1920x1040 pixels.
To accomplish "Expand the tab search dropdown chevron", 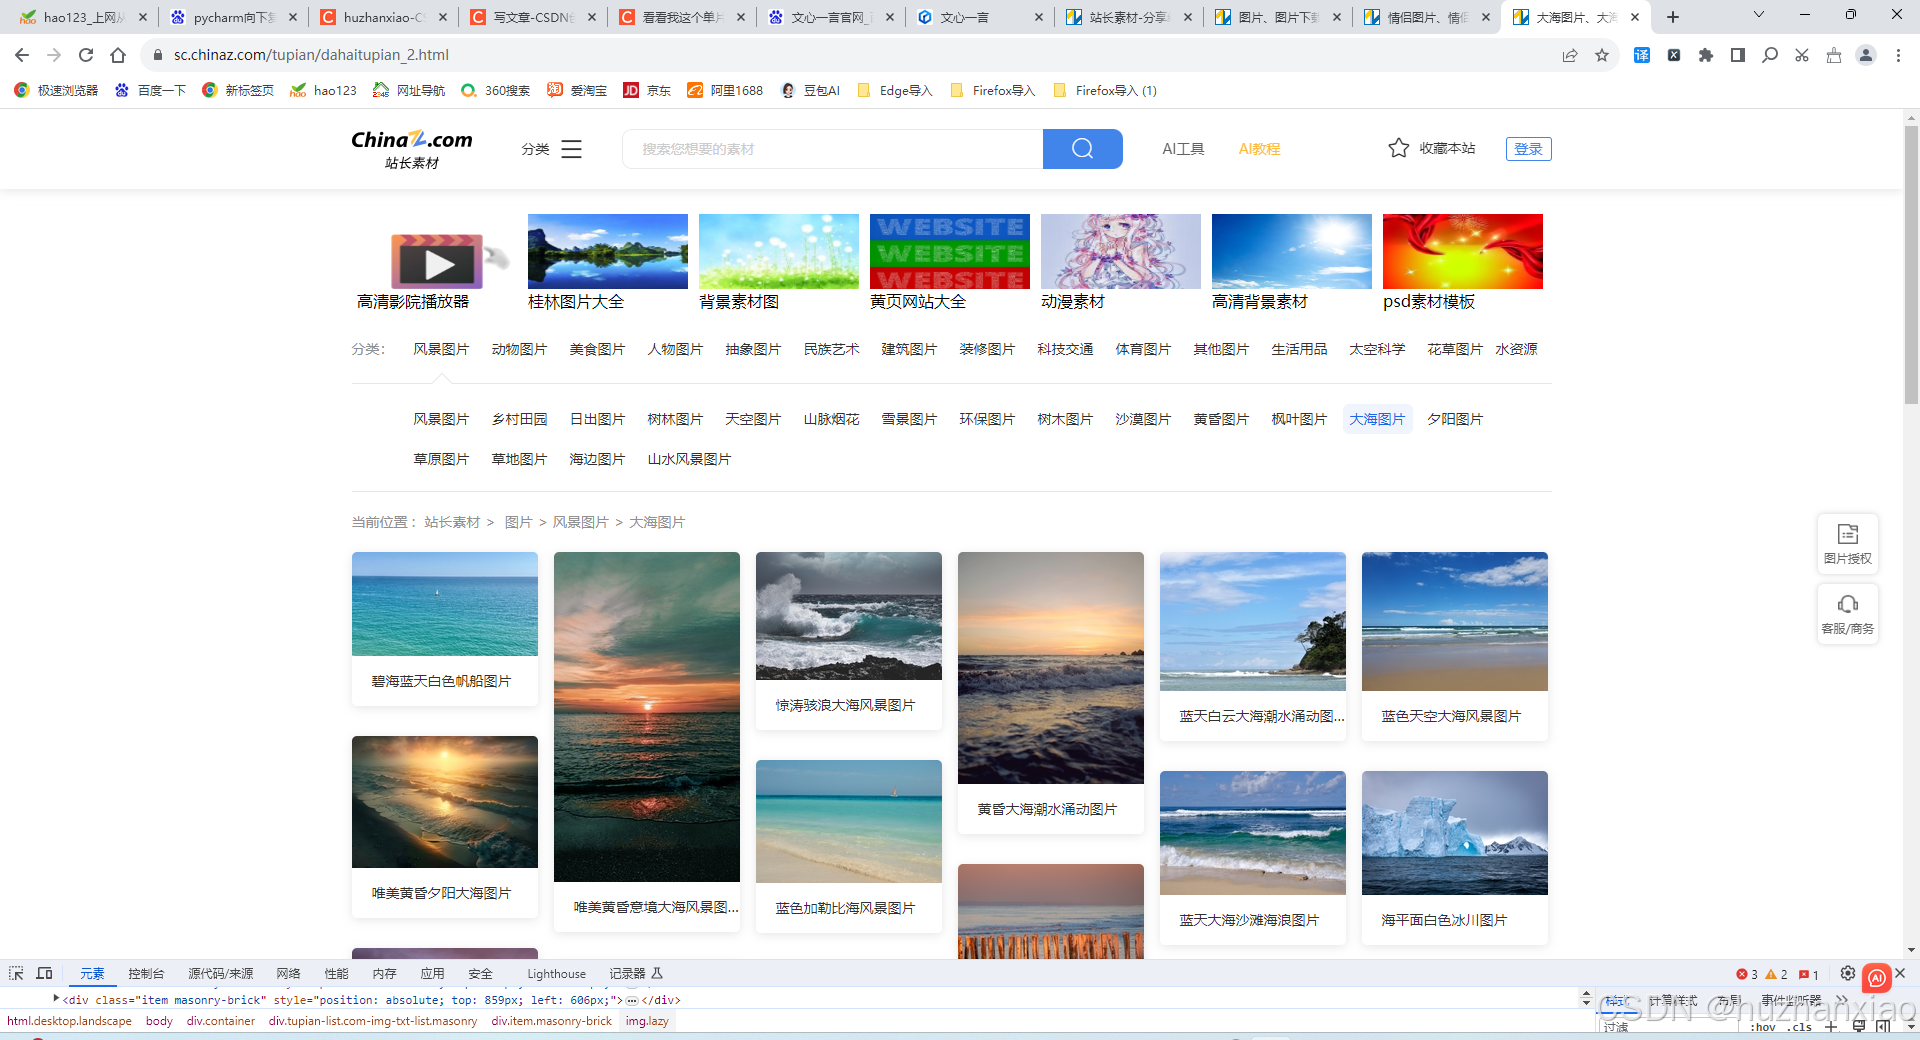I will (1759, 15).
